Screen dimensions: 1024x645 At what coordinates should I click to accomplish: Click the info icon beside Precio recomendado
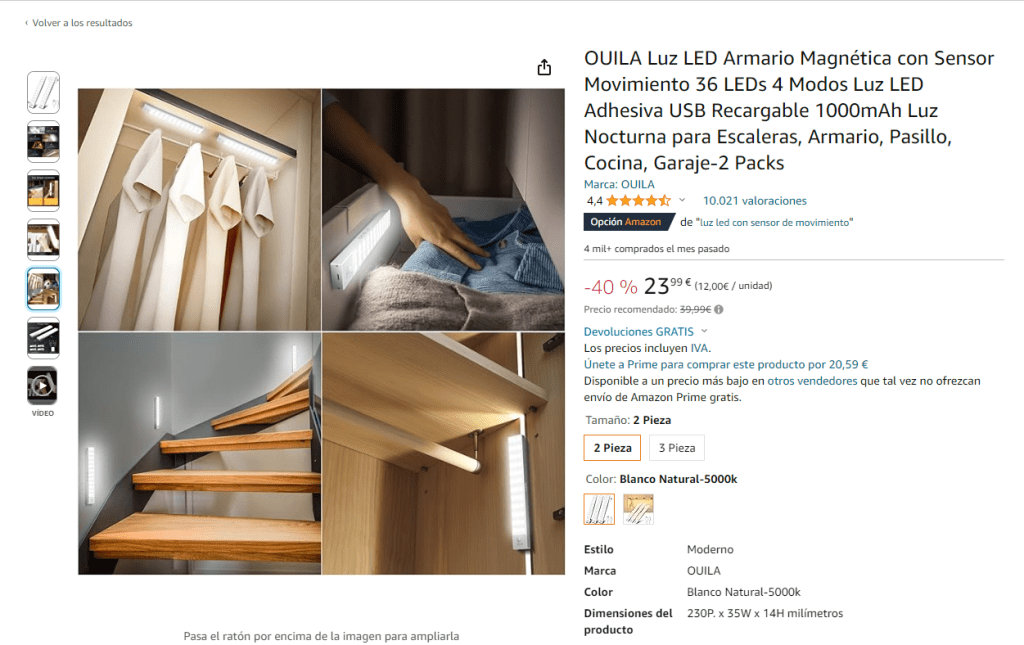pyautogui.click(x=718, y=309)
